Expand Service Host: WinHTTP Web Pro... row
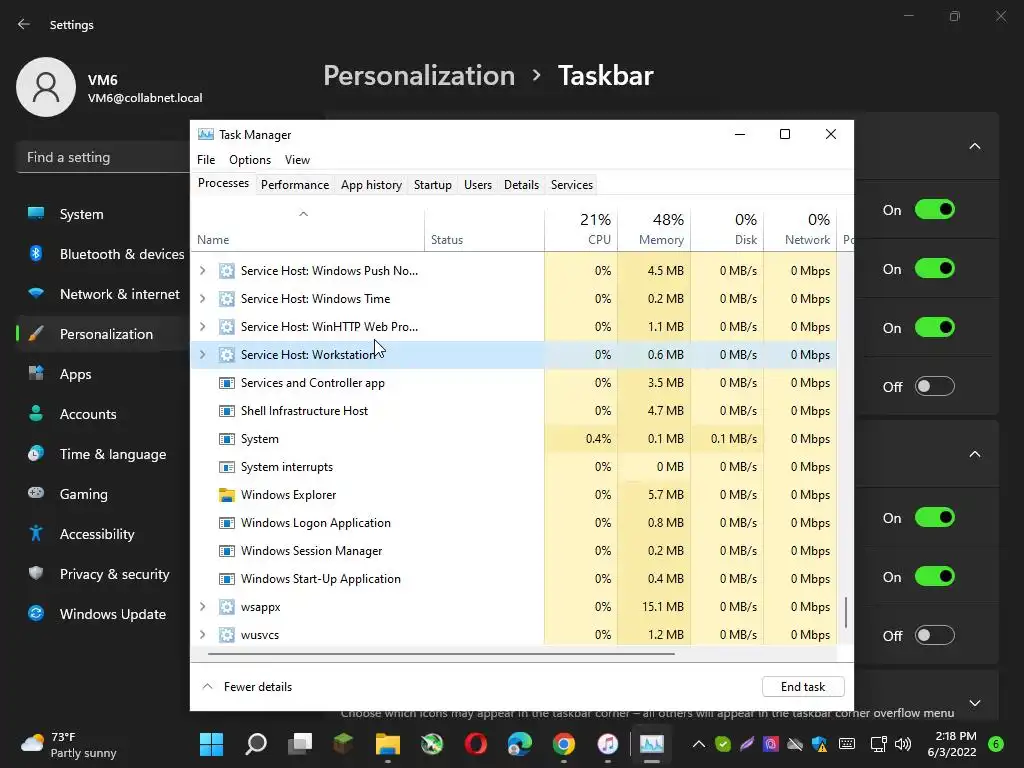The image size is (1024, 768). 202,327
